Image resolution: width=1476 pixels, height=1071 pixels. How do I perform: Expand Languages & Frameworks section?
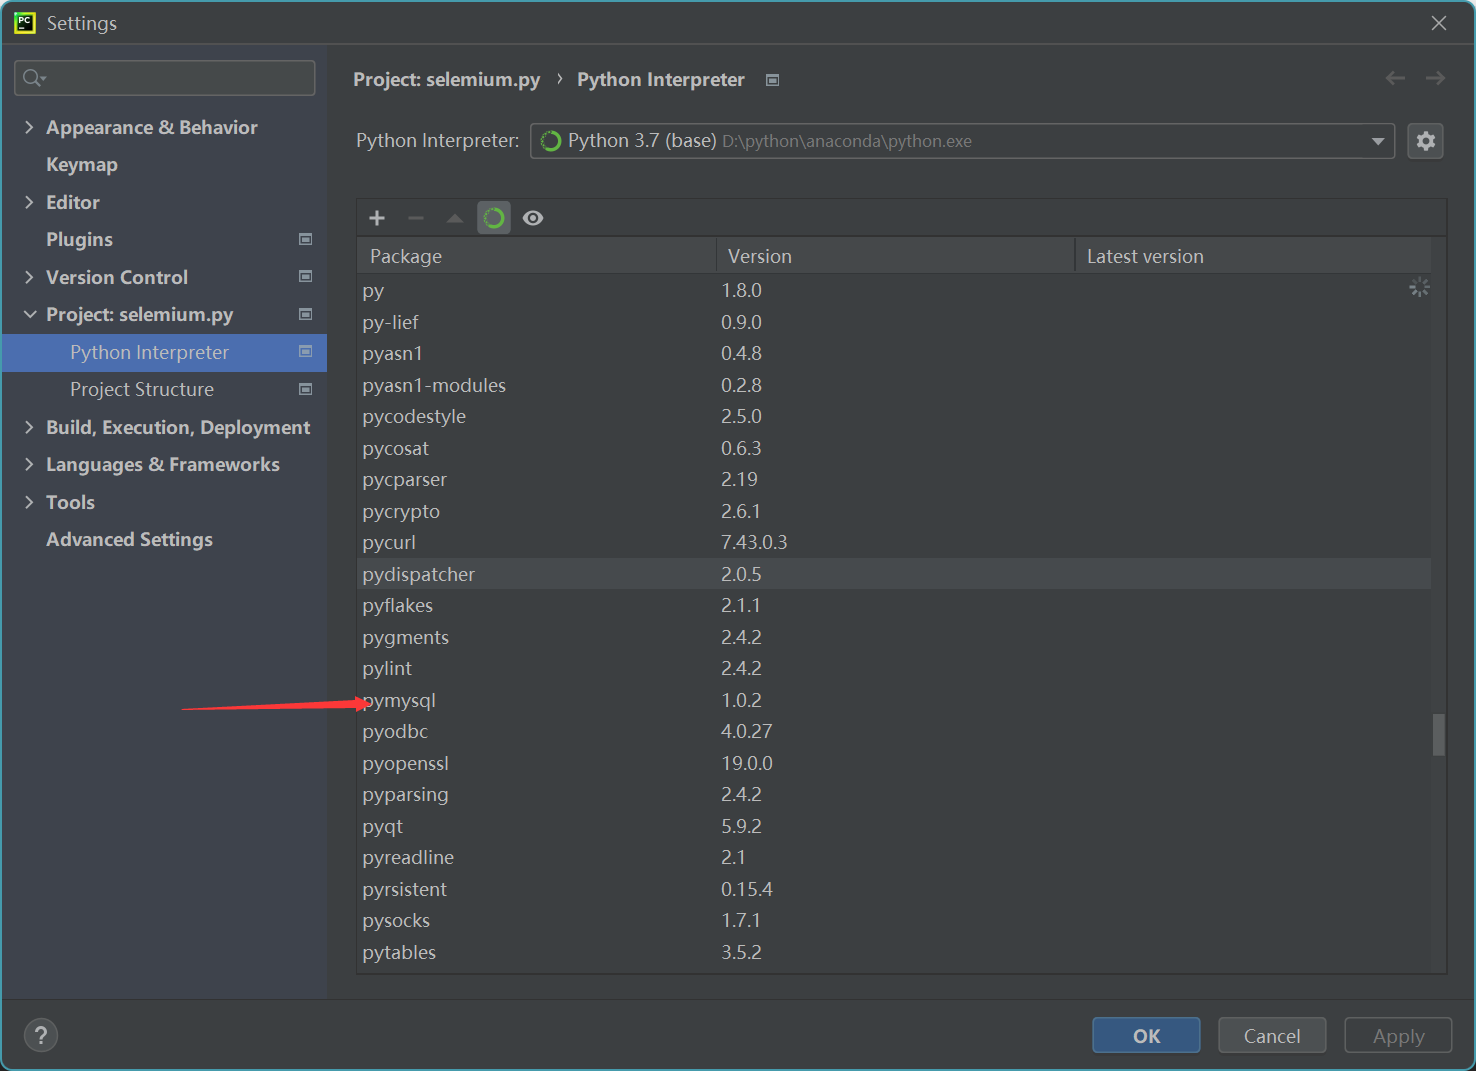29,464
